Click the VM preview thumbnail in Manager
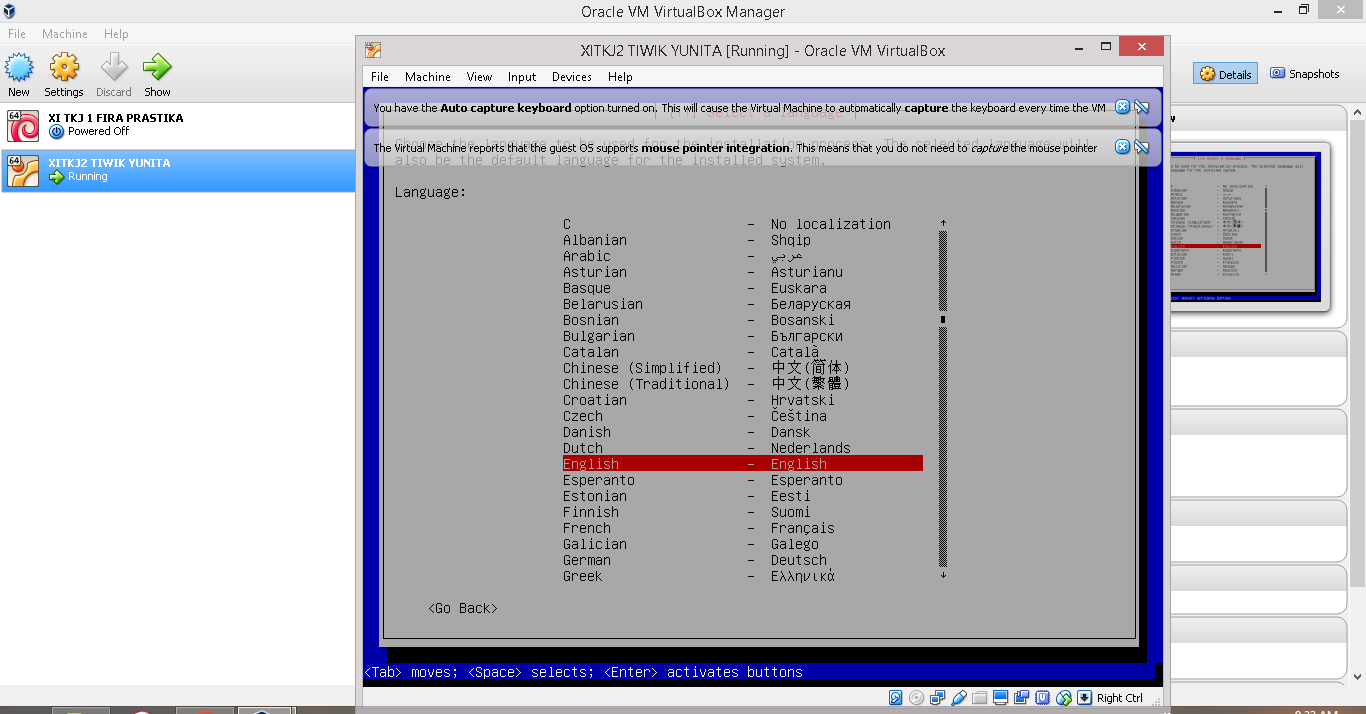Viewport: 1366px width, 714px height. 1245,225
